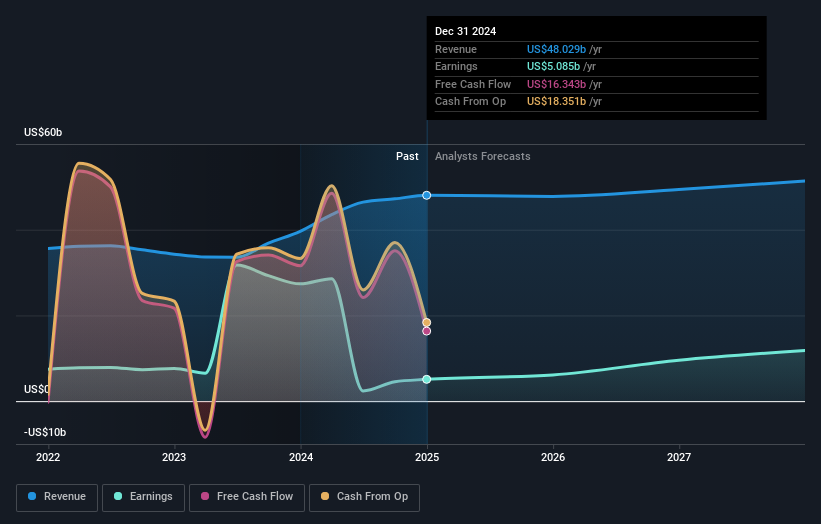The height and width of the screenshot is (524, 821).
Task: Click the orange dot in Cash From Op legend
Action: tap(325, 496)
